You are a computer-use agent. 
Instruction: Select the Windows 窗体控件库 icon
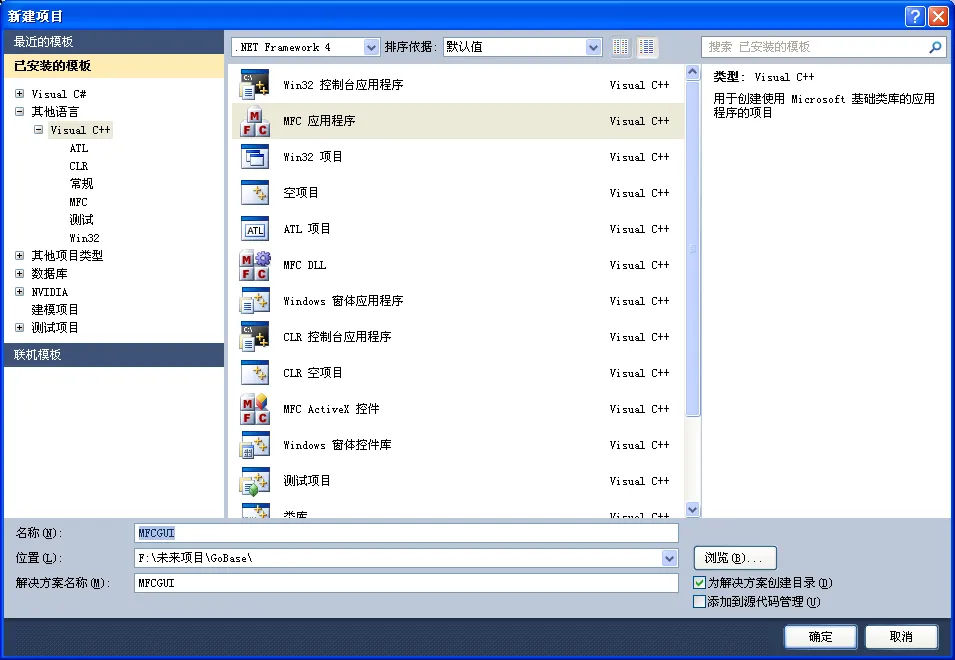(x=255, y=444)
